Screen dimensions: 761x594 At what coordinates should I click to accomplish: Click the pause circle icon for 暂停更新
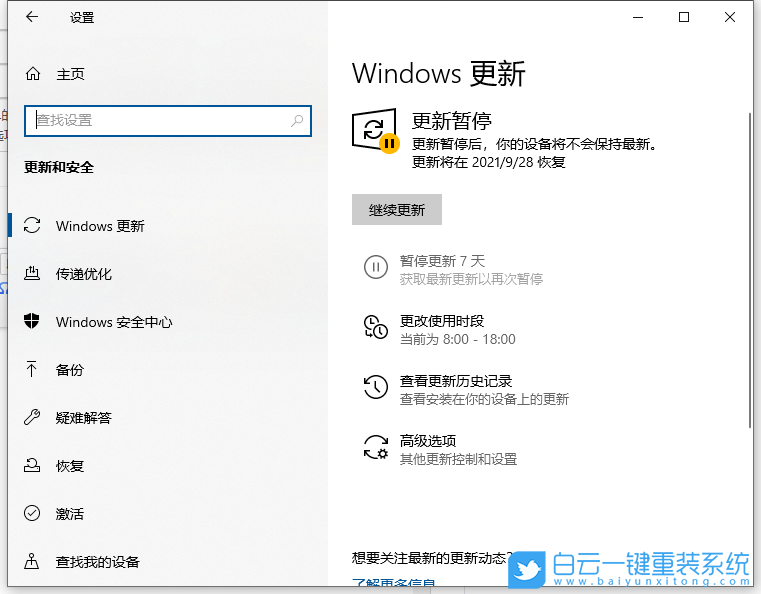[376, 267]
